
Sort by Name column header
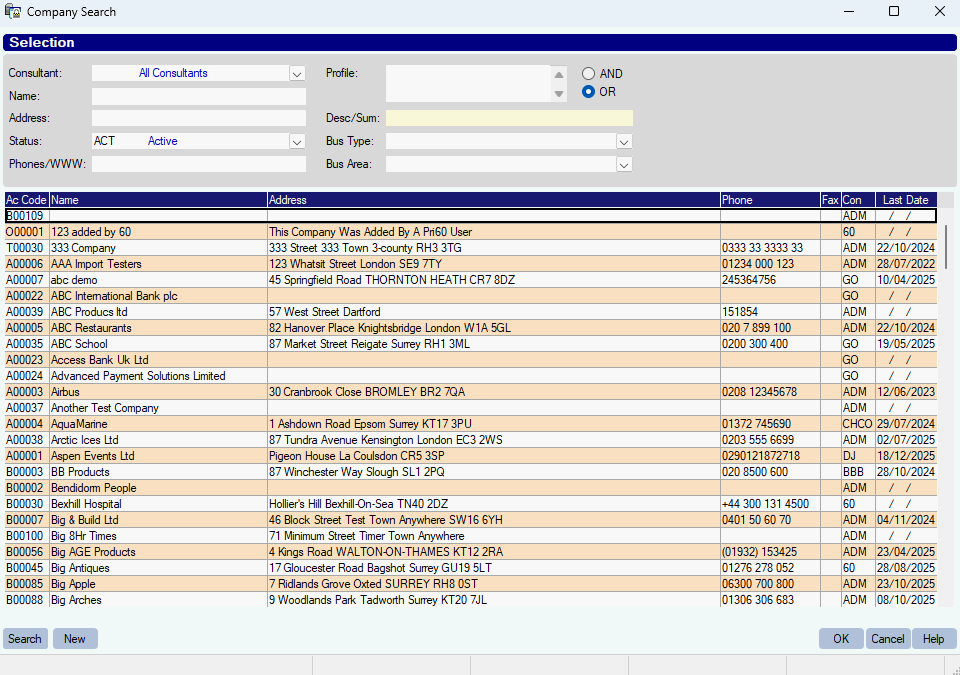click(x=158, y=200)
